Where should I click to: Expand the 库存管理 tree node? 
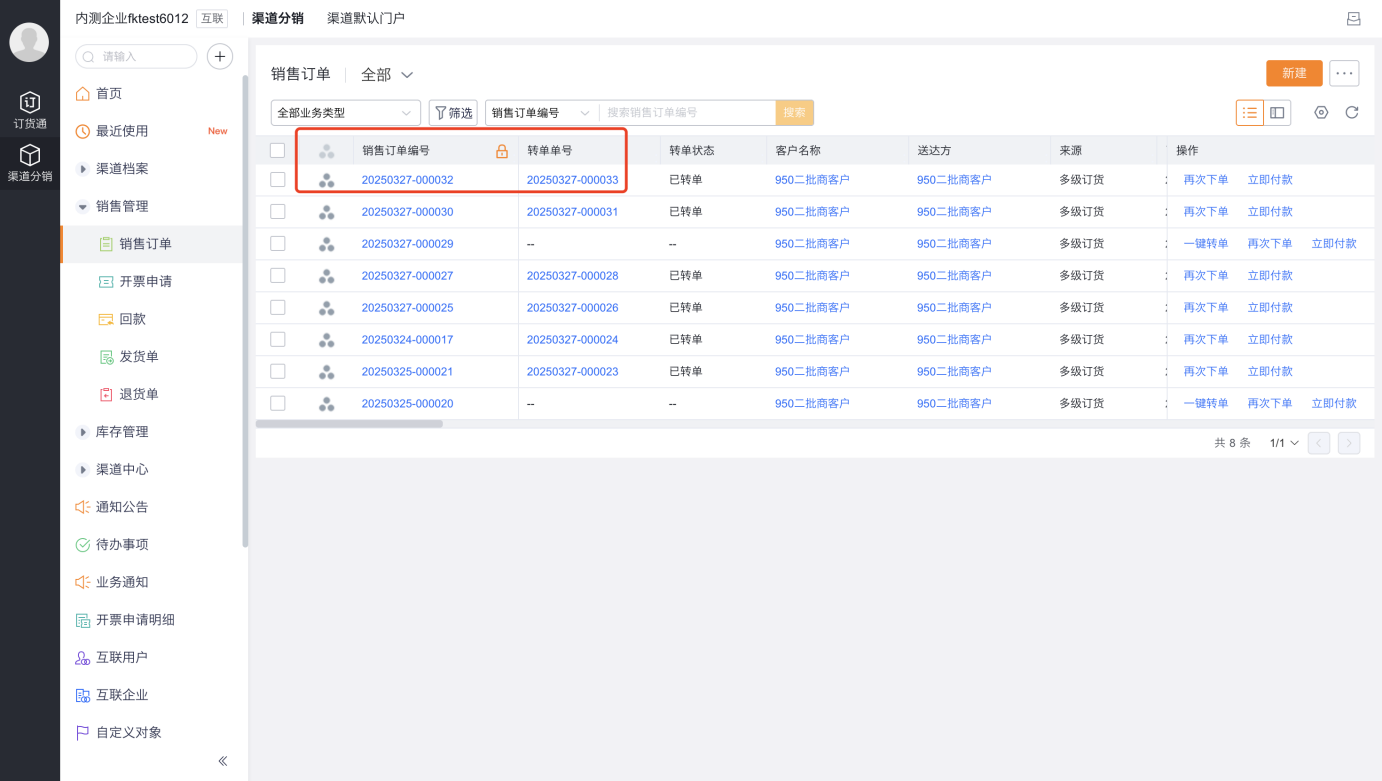click(83, 432)
